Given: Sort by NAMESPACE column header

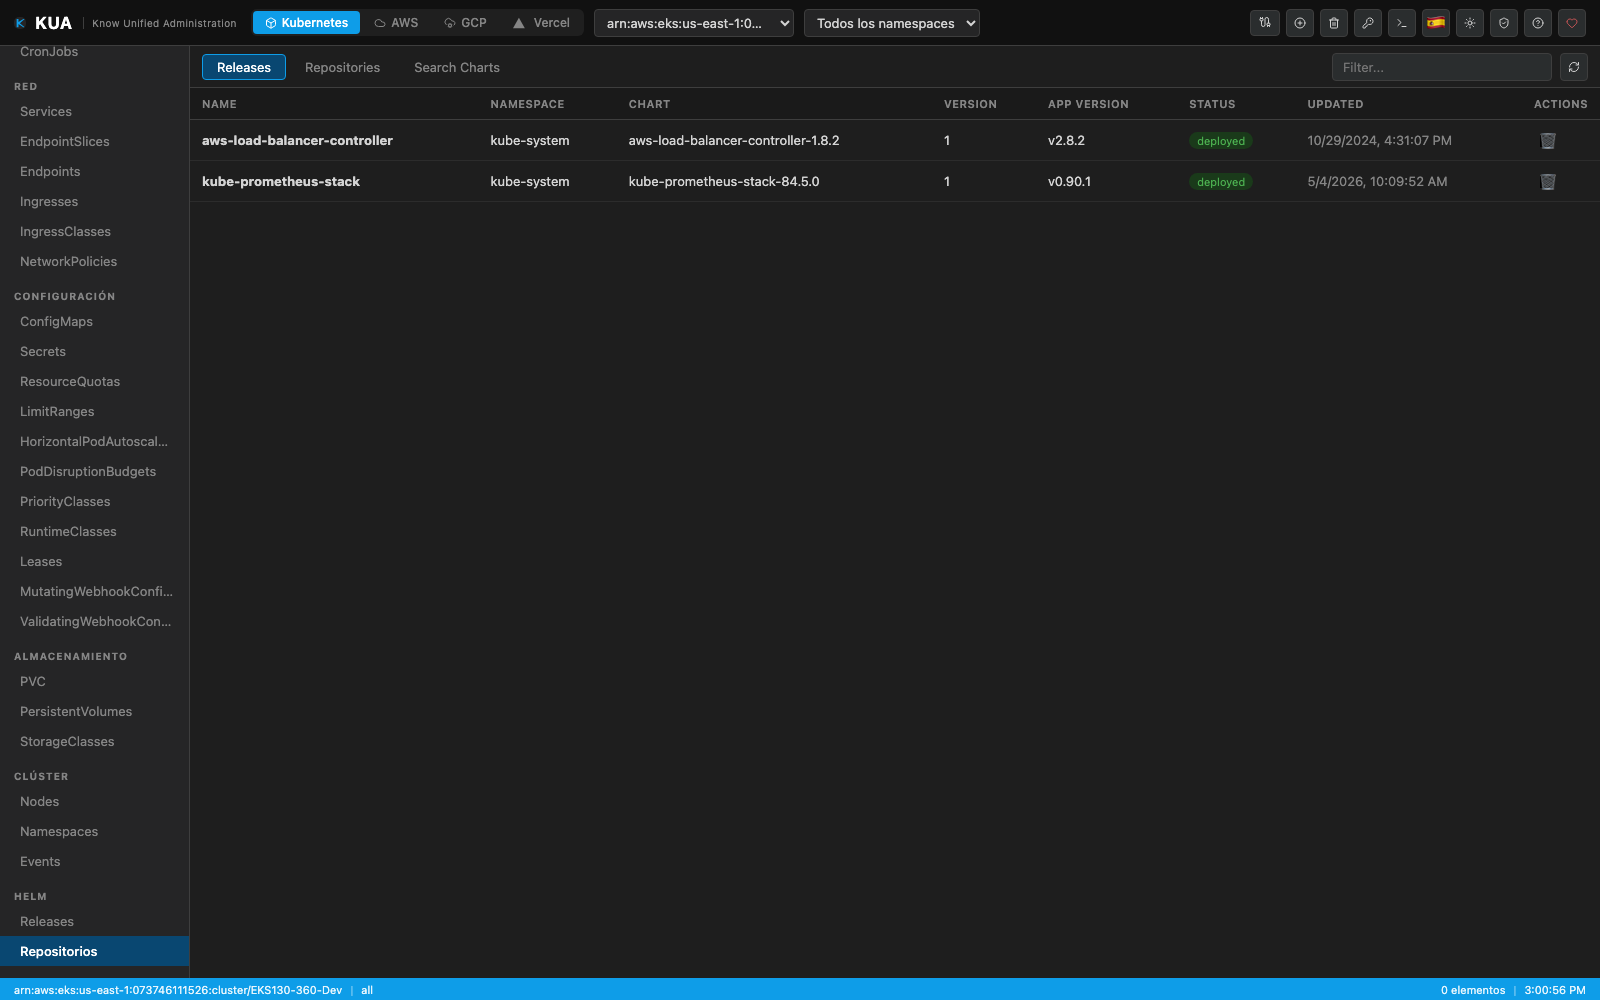Looking at the screenshot, I should coord(527,104).
